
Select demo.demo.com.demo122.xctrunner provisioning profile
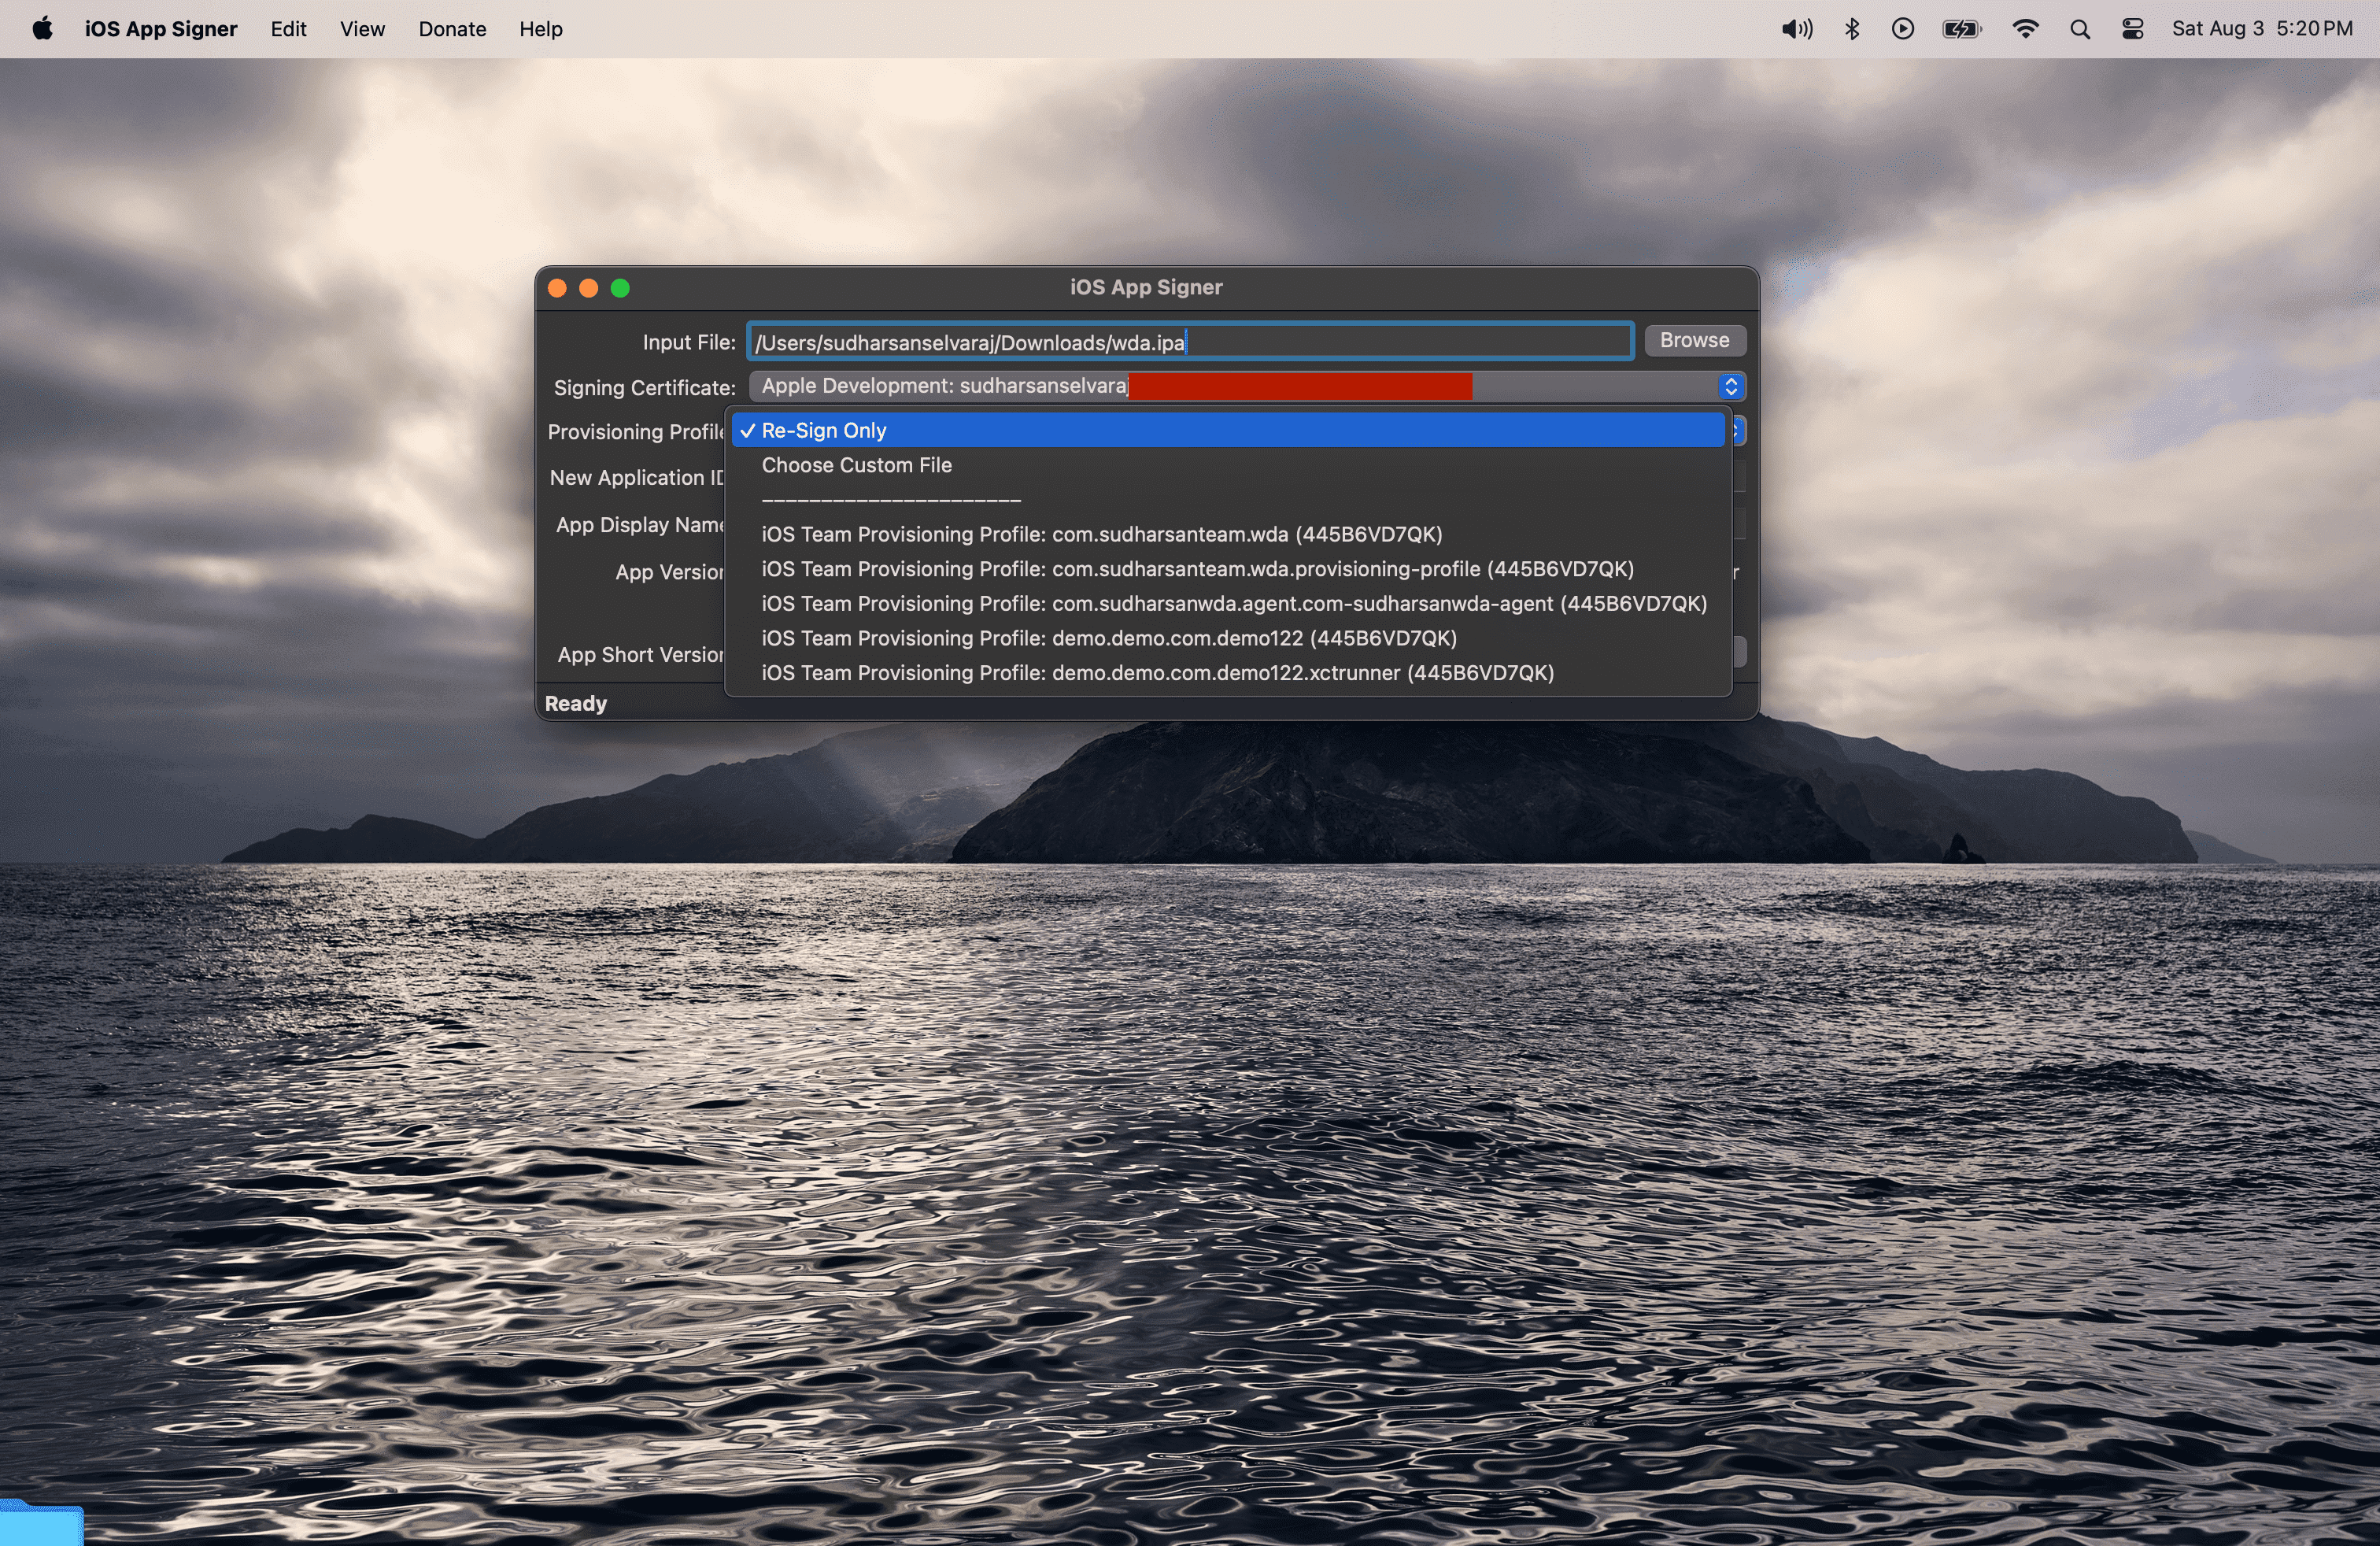pyautogui.click(x=1157, y=673)
